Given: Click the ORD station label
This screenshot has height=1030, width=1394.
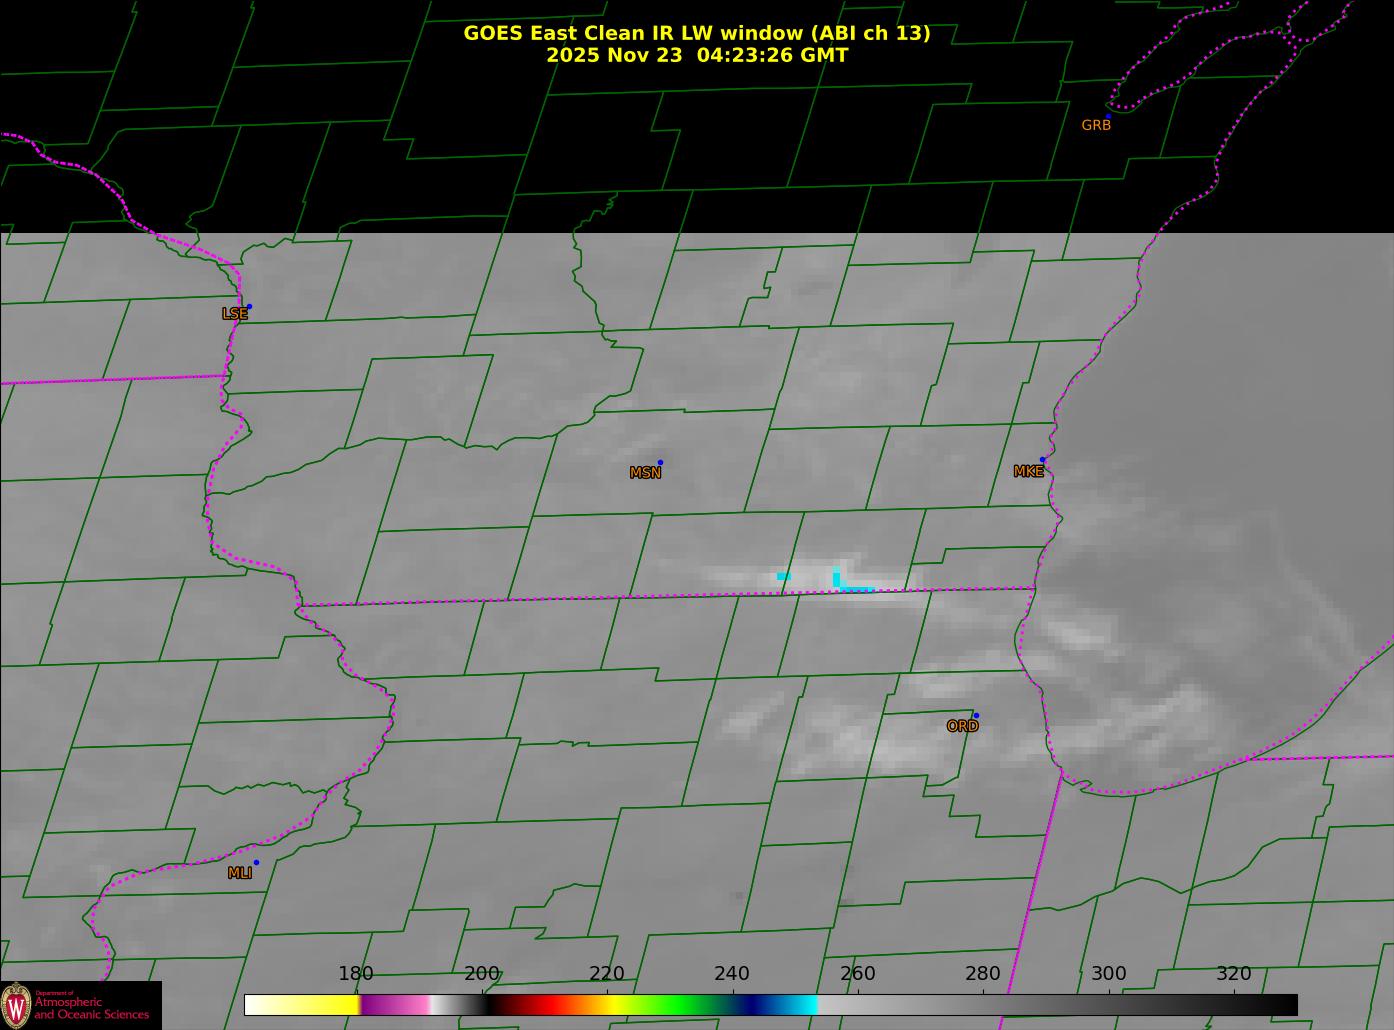Looking at the screenshot, I should (x=962, y=726).
